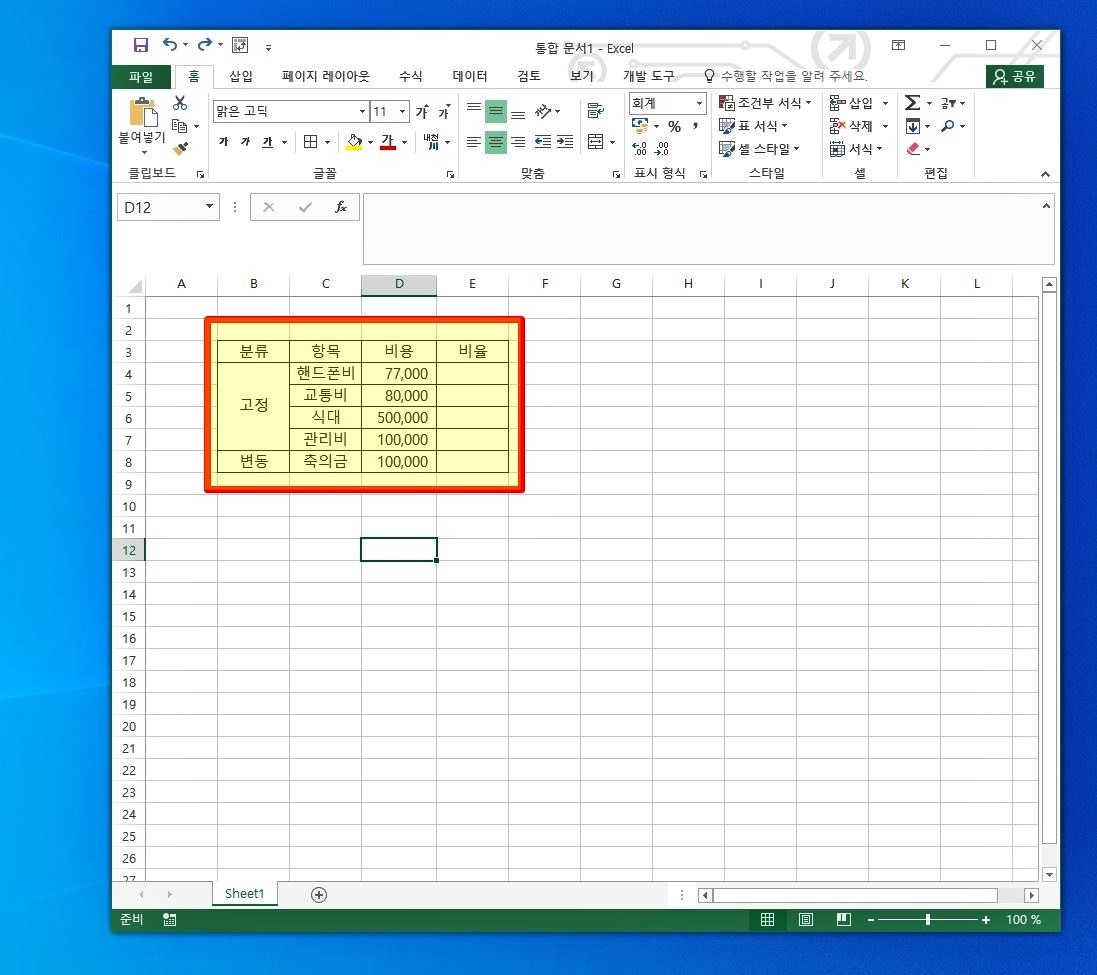The height and width of the screenshot is (975, 1097).
Task: Expand the formula bar
Action: point(1046,206)
